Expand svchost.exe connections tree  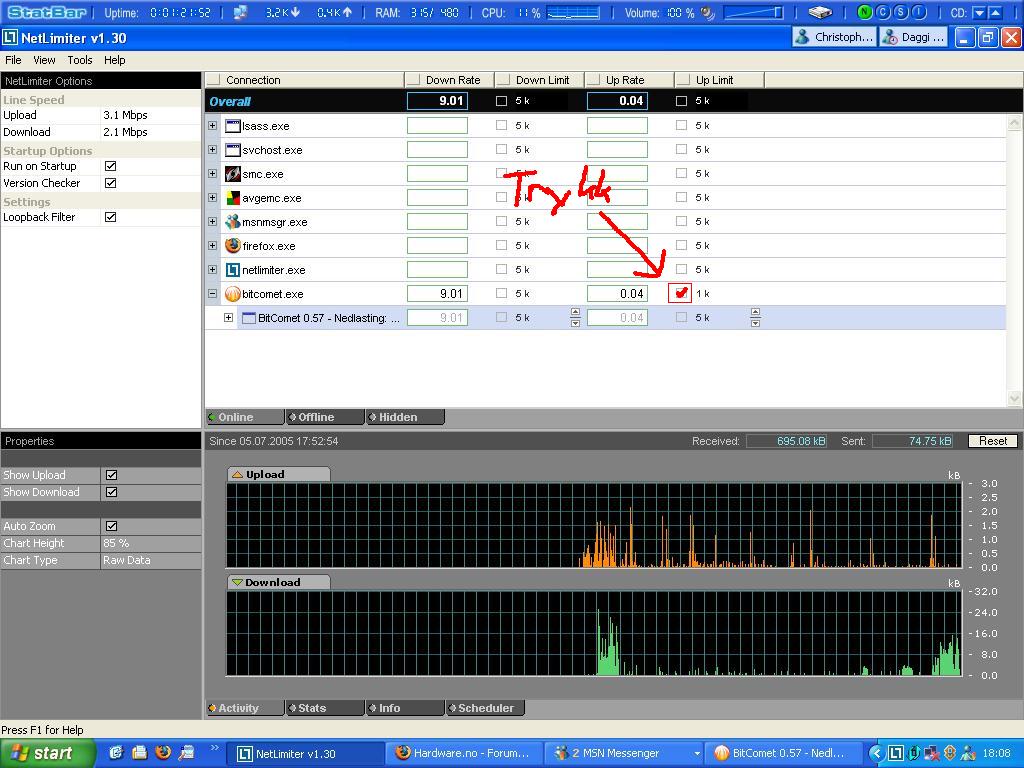[212, 150]
